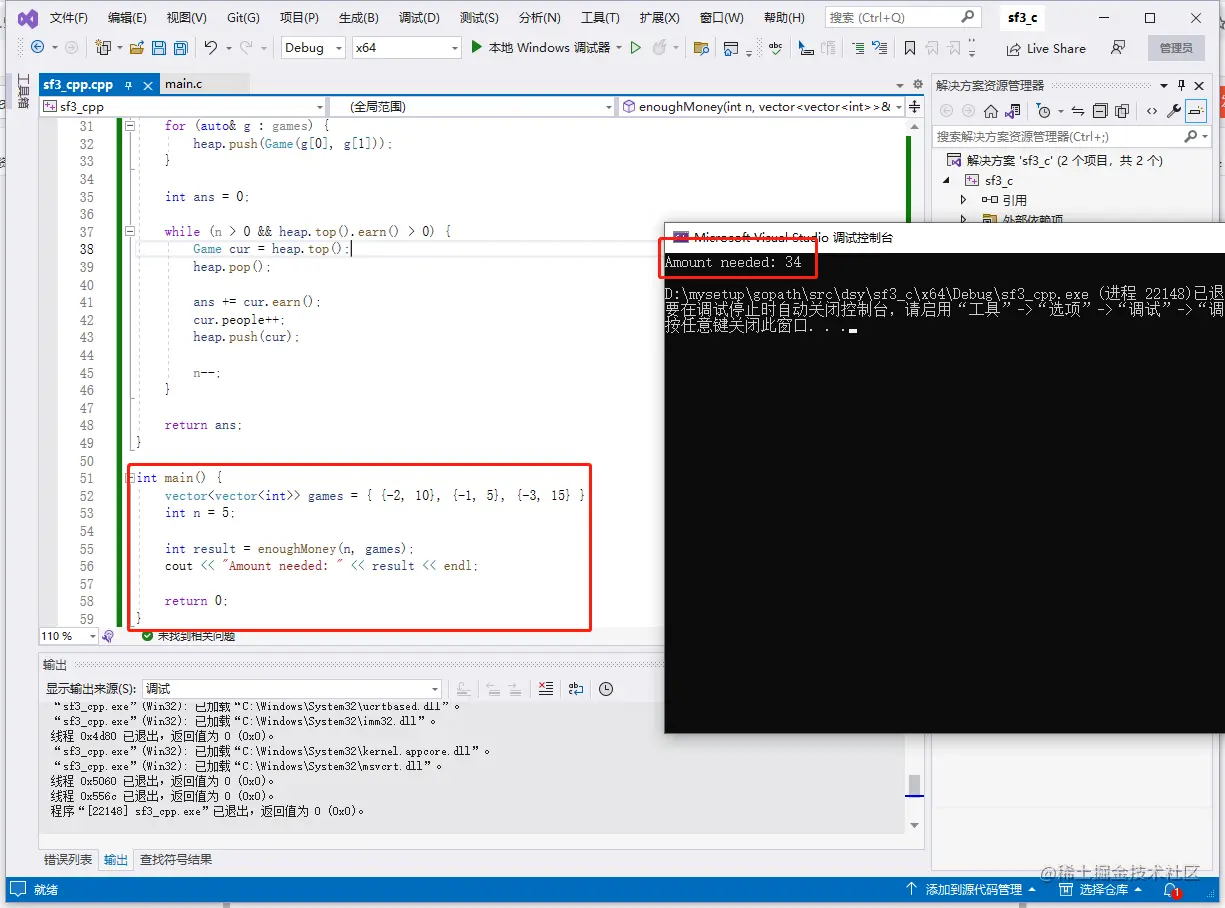Viewport: 1225px width, 908px height.
Task: Open the output source 调试 dropdown
Action: click(291, 689)
